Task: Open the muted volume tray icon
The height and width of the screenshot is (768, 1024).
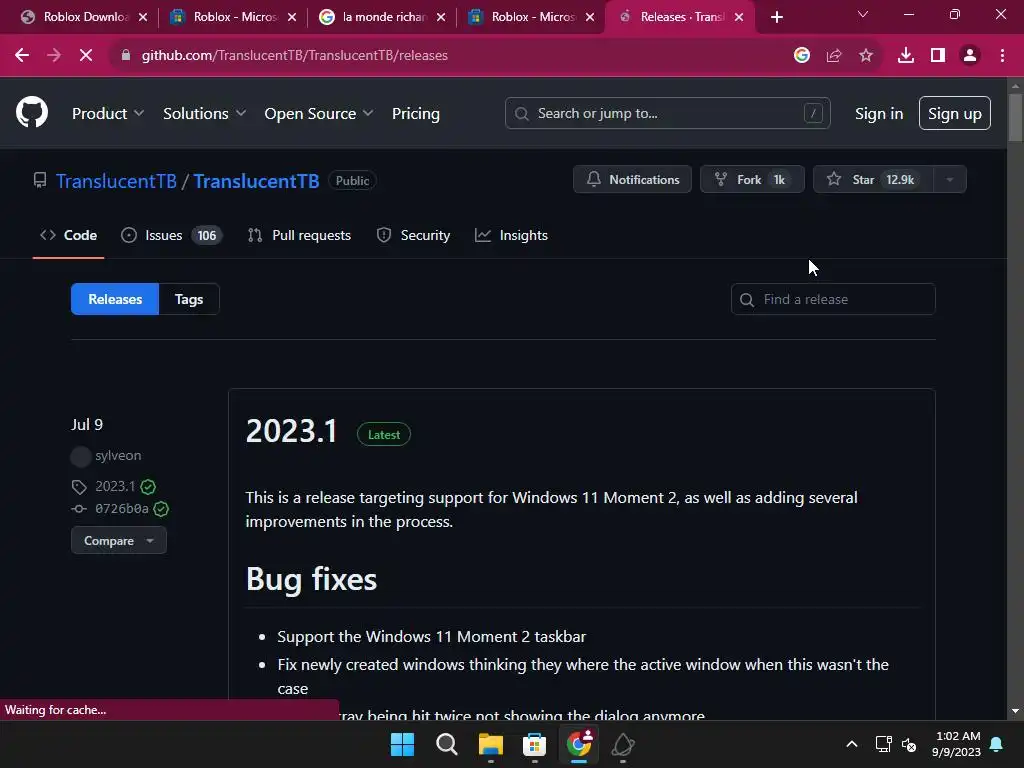Action: pyautogui.click(x=909, y=744)
